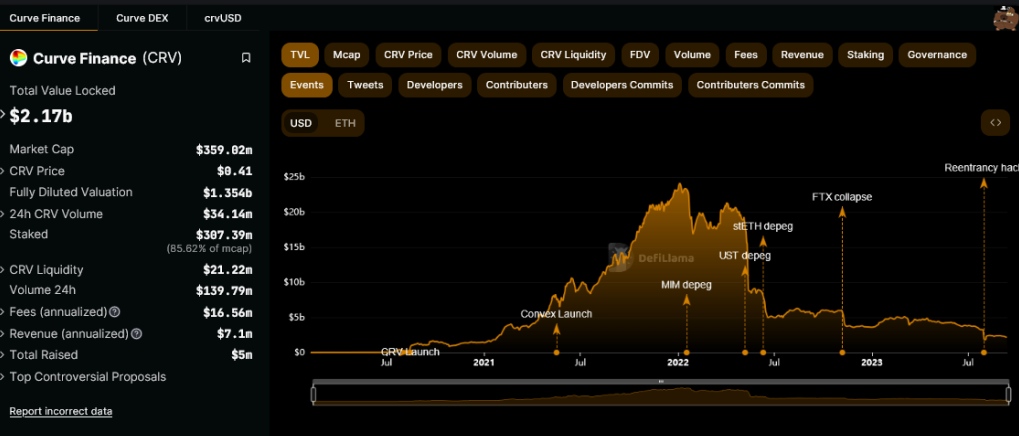This screenshot has height=436, width=1019.
Task: Click the Revenue info question mark icon
Action: tap(136, 334)
